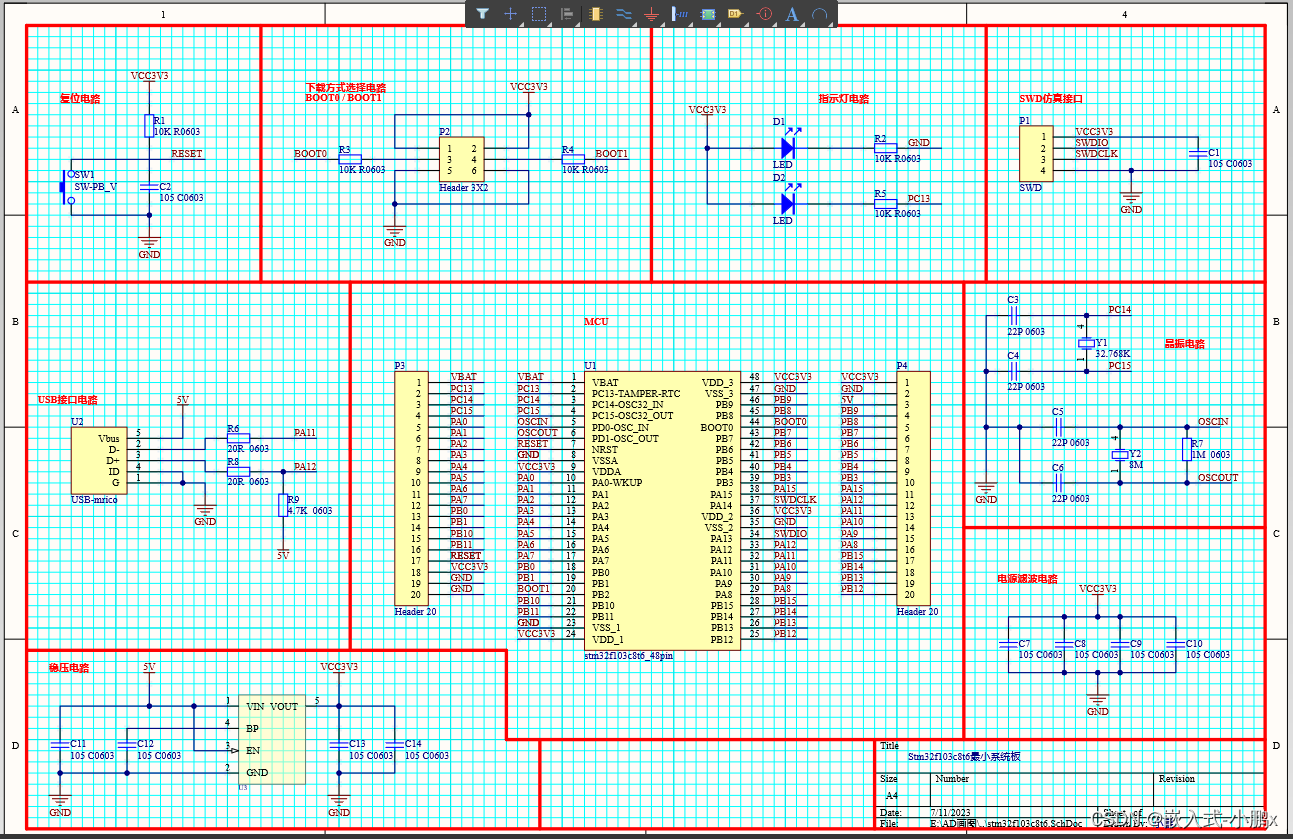This screenshot has height=839, width=1293.
Task: Click the OSCOUT net label below R7
Action: 1218,478
